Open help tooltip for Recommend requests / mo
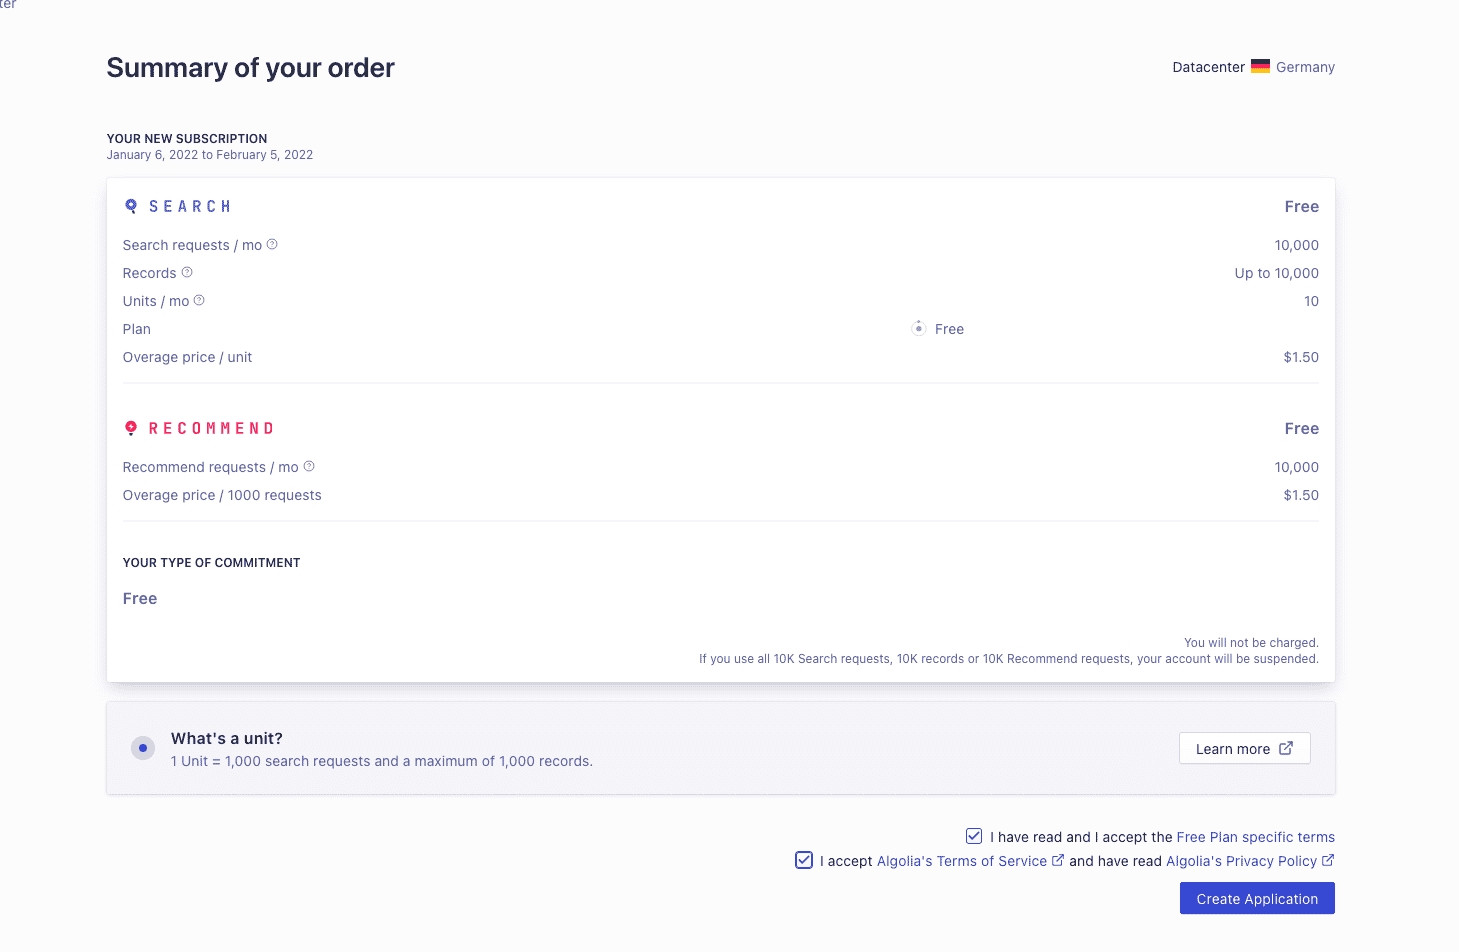This screenshot has width=1459, height=952. (309, 466)
